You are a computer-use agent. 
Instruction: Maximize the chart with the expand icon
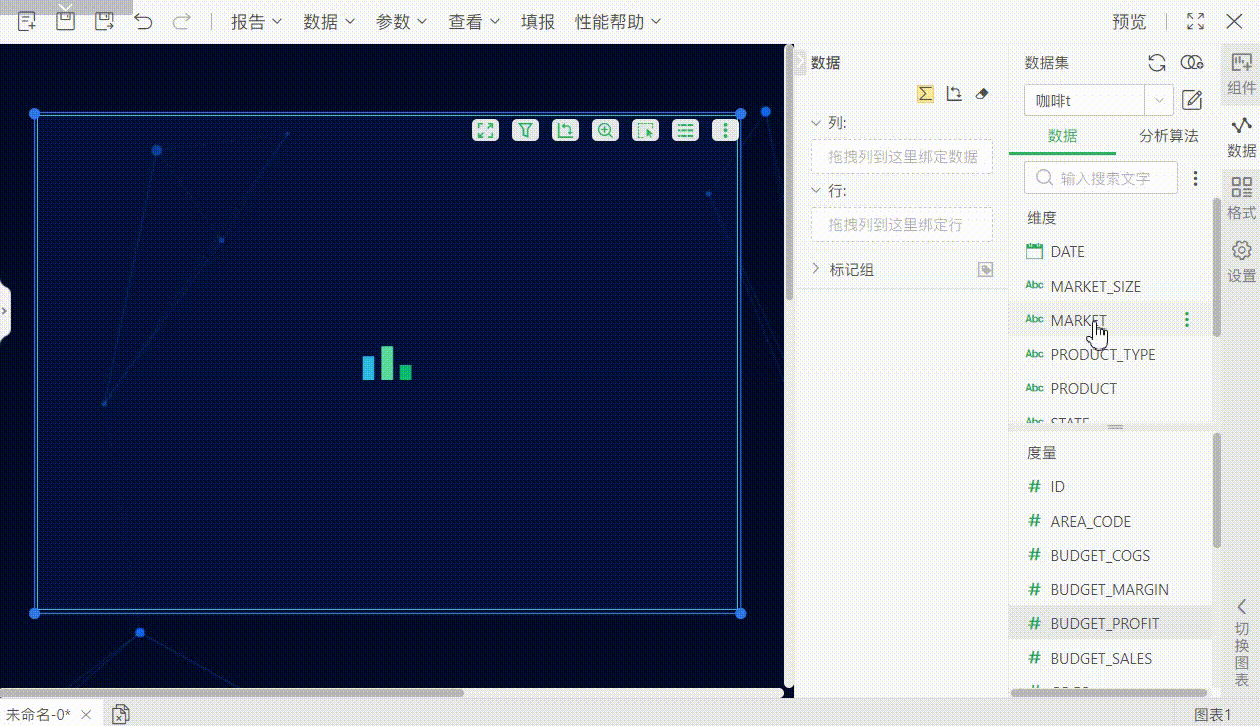point(486,130)
